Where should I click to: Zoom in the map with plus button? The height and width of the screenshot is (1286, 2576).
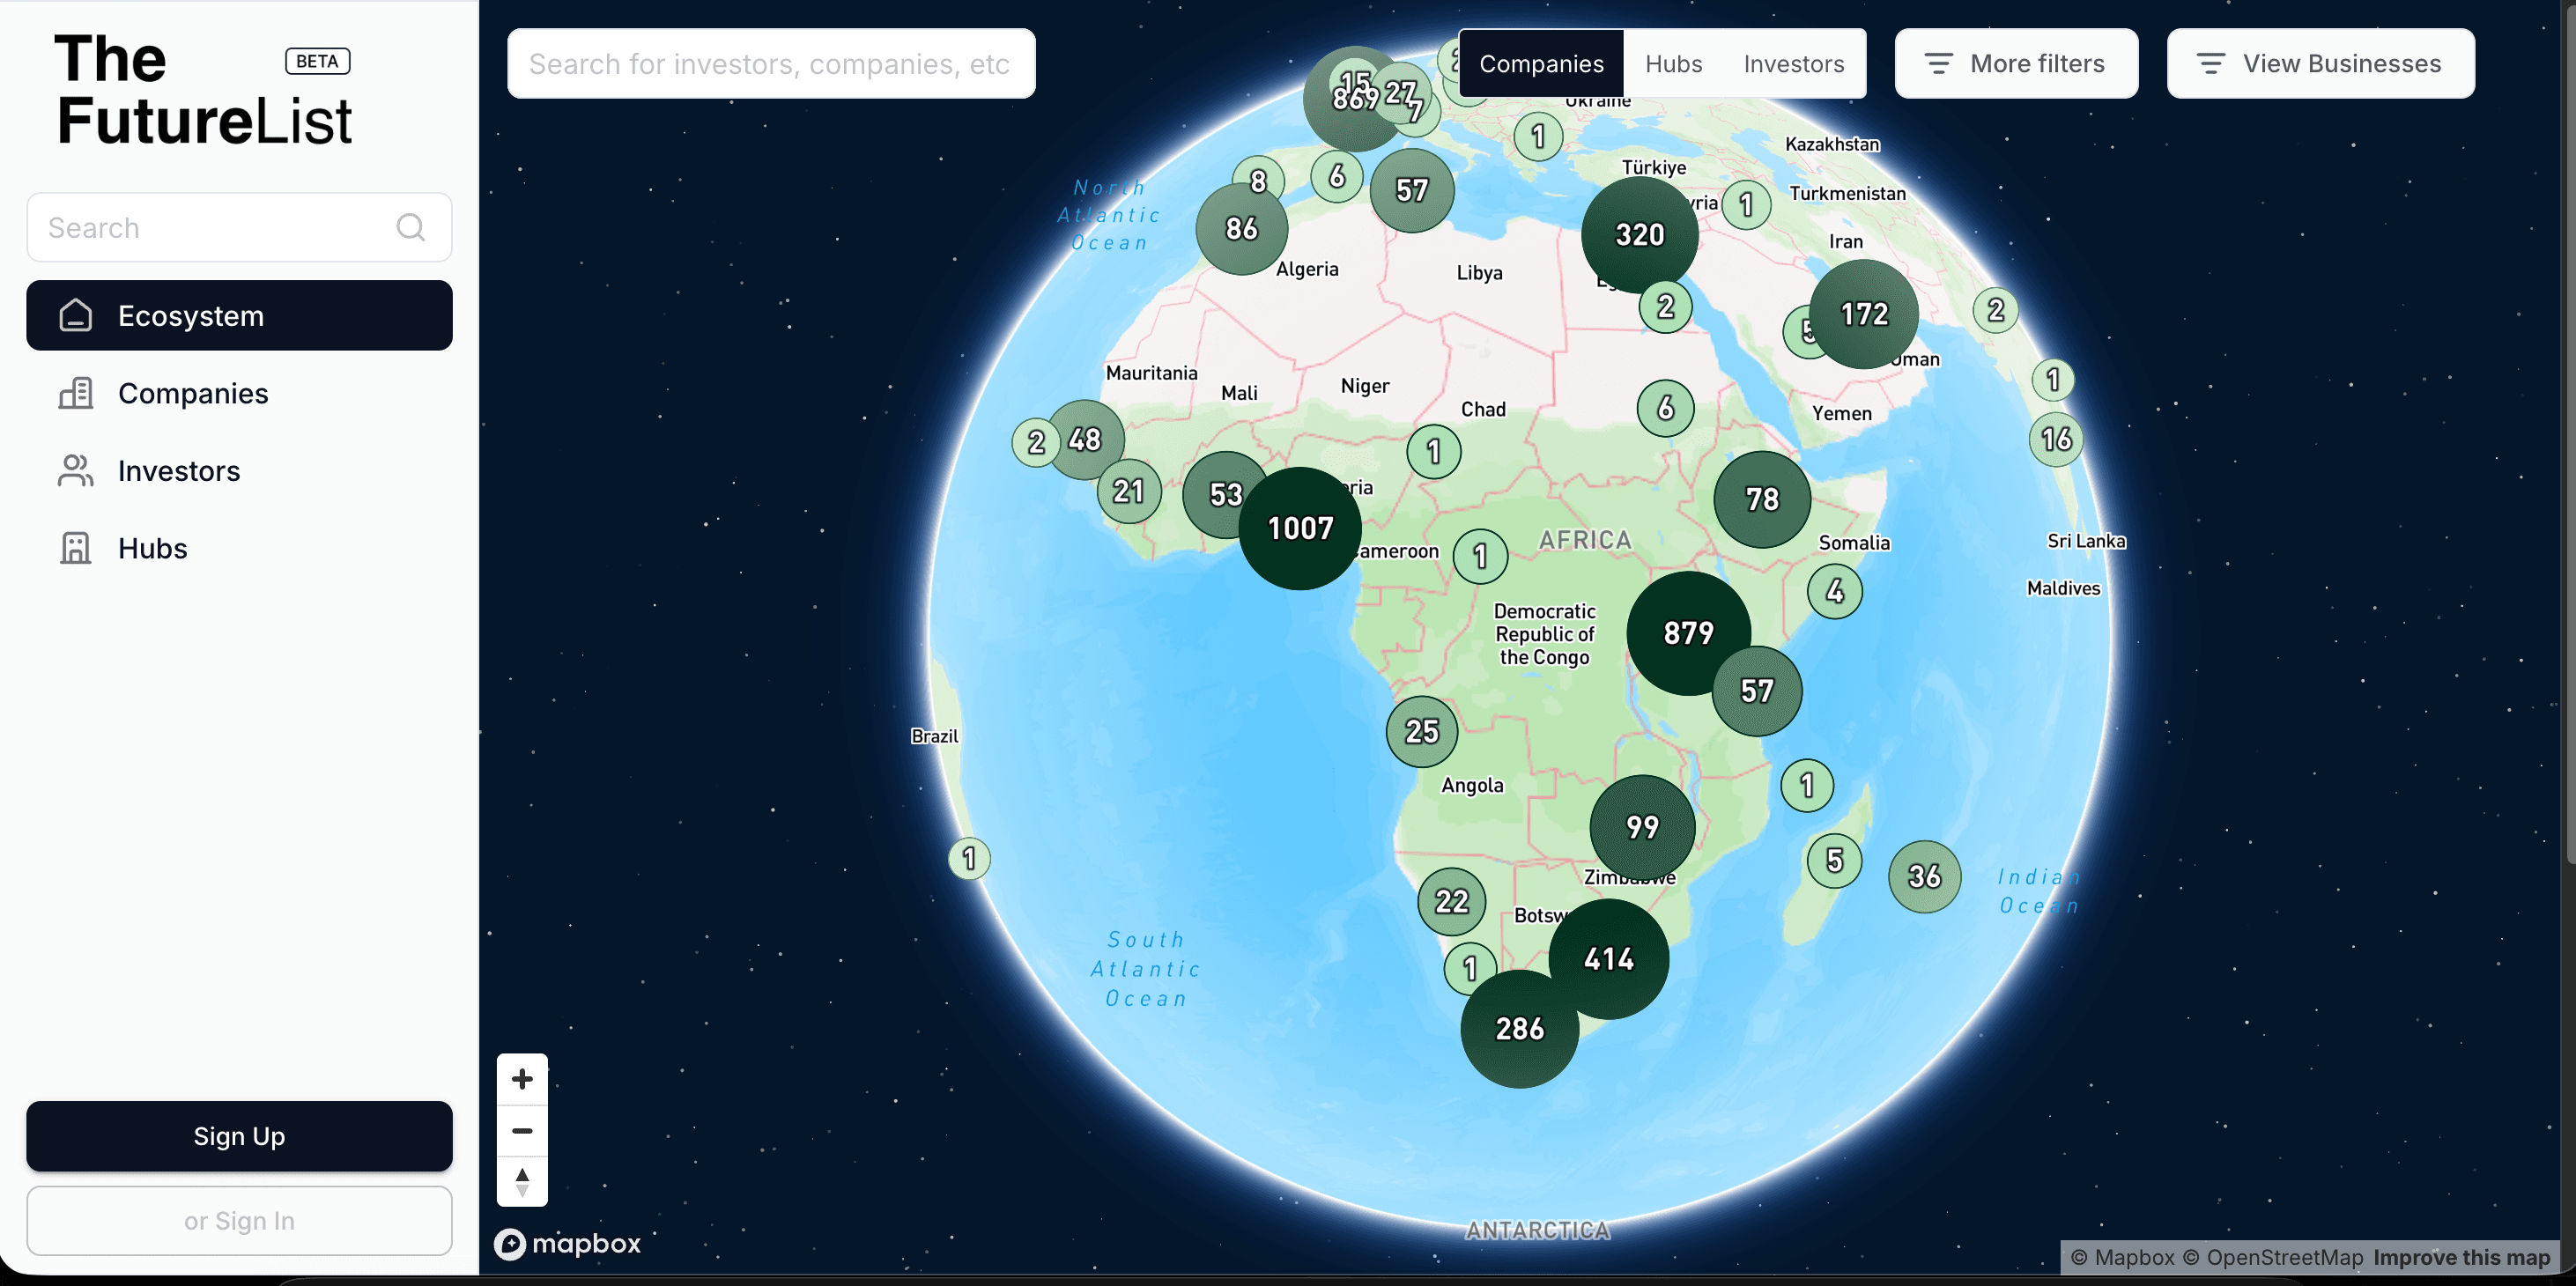click(522, 1079)
